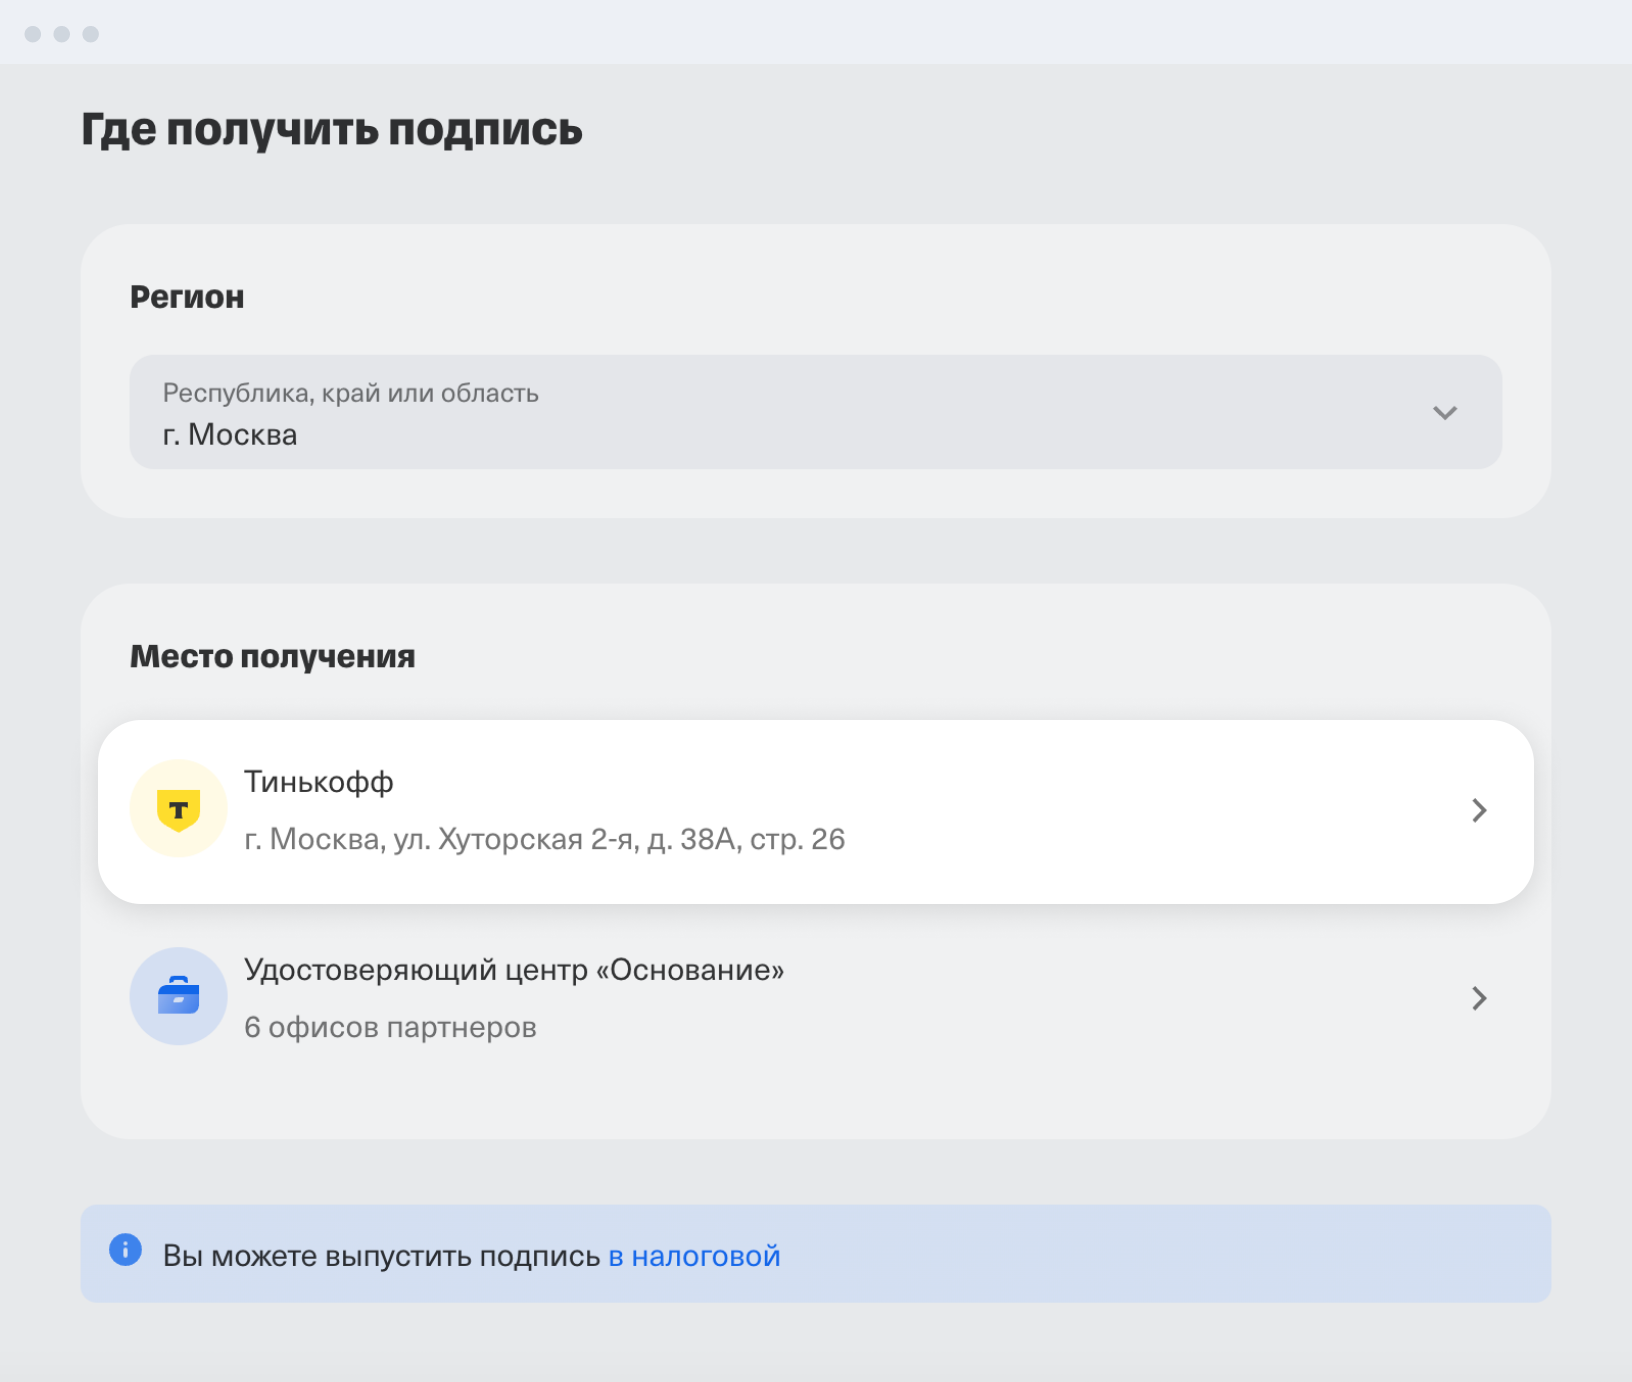Click the arrow on the Тинькофф row
Image resolution: width=1632 pixels, height=1382 pixels.
click(x=1479, y=810)
